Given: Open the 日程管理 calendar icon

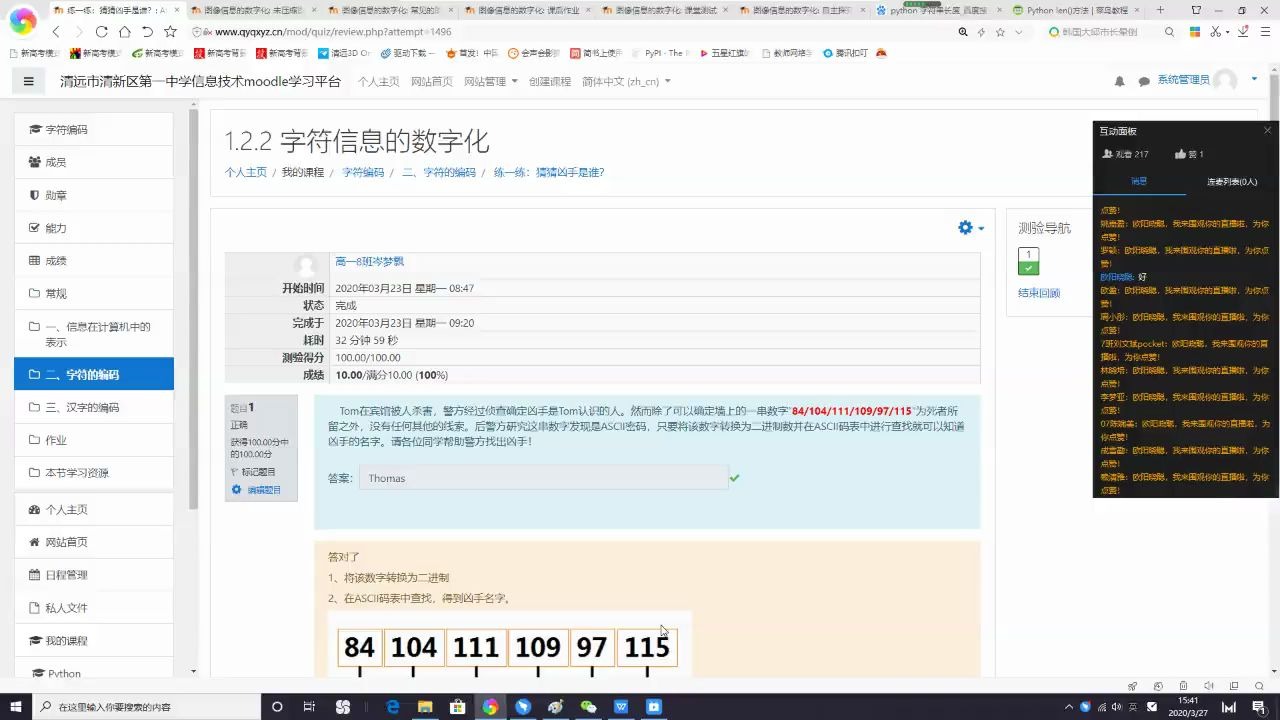Looking at the screenshot, I should tap(35, 574).
